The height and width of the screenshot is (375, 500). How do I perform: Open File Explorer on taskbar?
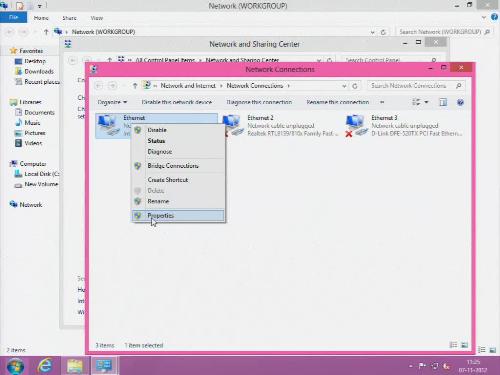tap(75, 366)
